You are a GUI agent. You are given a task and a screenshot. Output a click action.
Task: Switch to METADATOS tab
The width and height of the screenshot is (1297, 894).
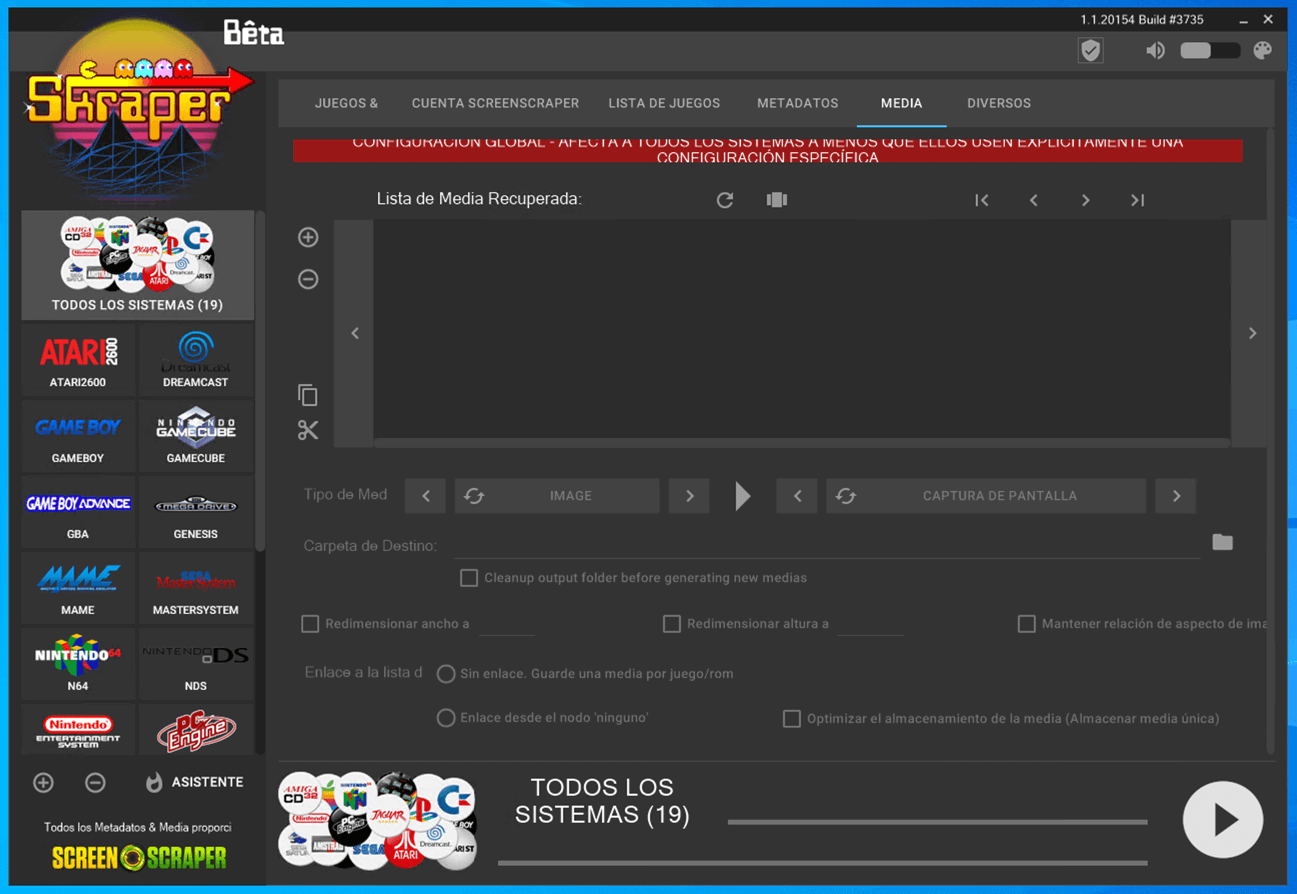[x=797, y=103]
